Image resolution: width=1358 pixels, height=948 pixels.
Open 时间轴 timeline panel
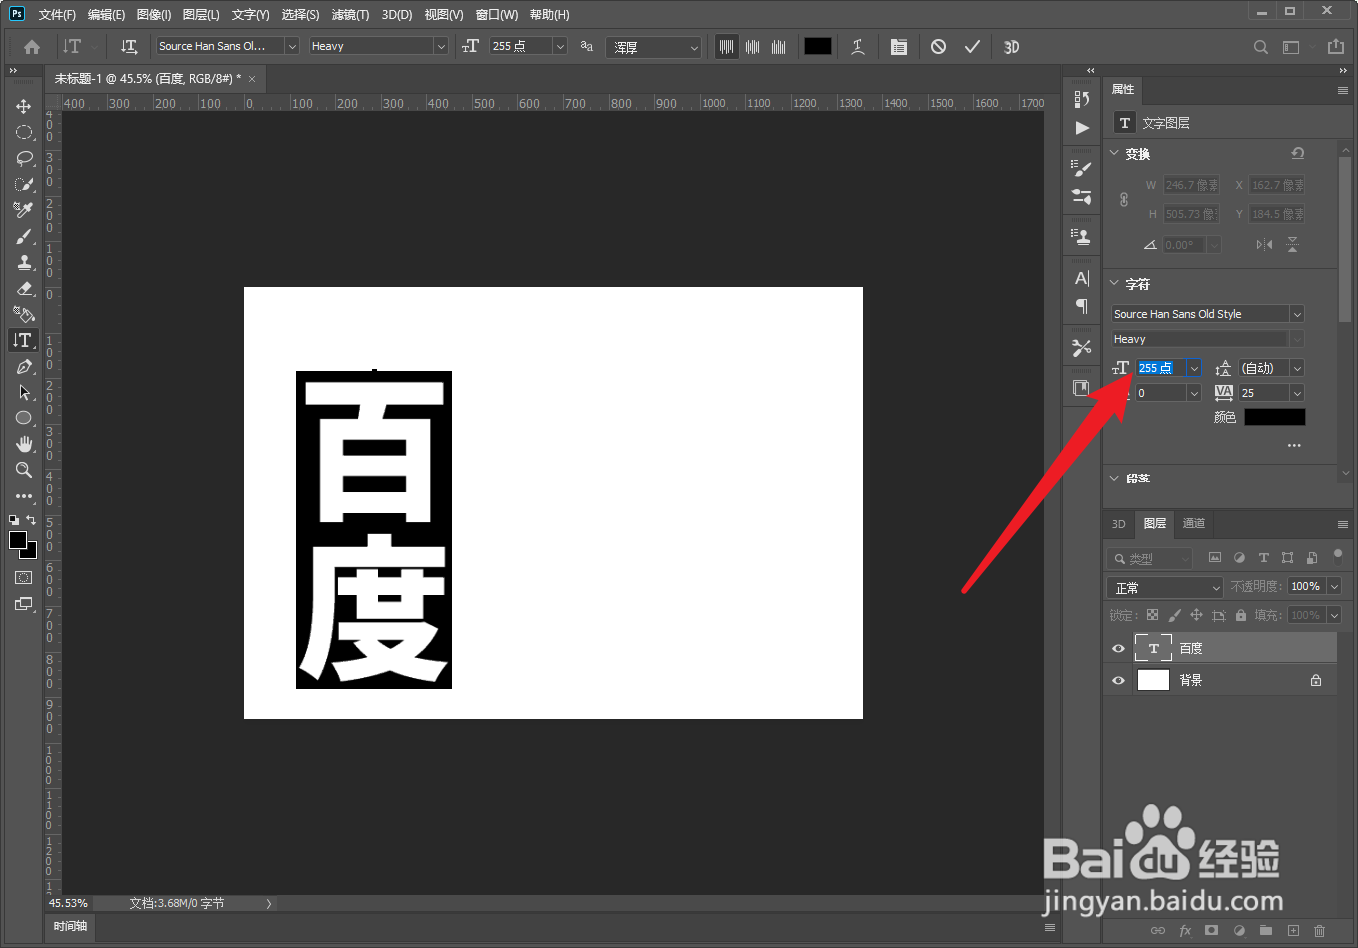(70, 926)
